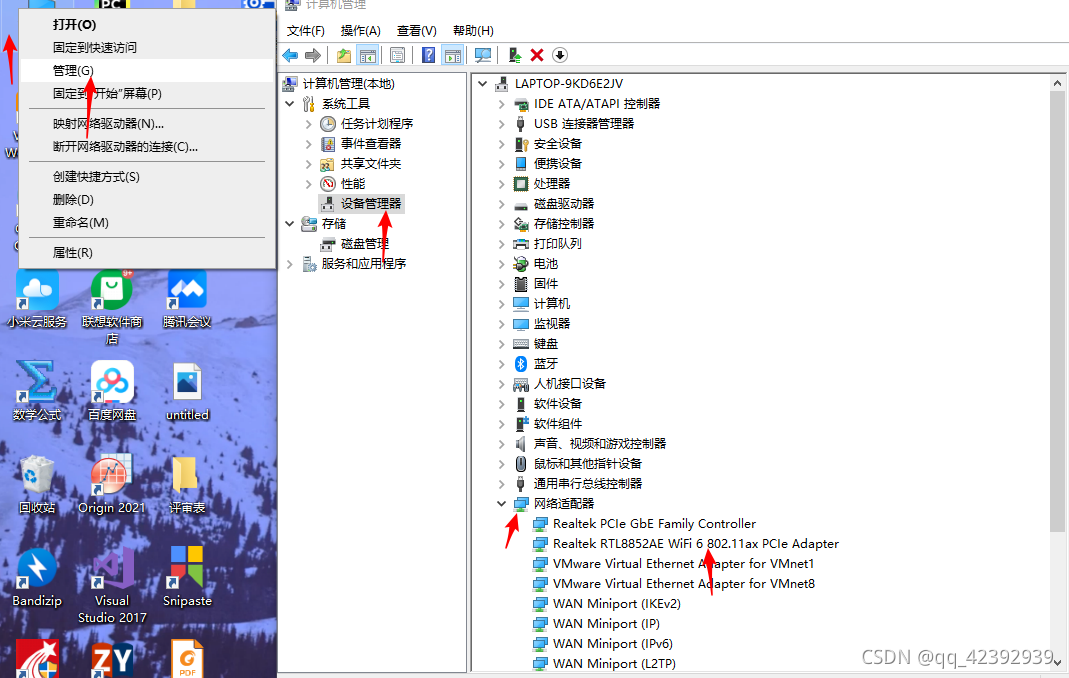Screen dimensions: 1069x678
Task: Select Bandizip desktop icon
Action: (x=37, y=578)
